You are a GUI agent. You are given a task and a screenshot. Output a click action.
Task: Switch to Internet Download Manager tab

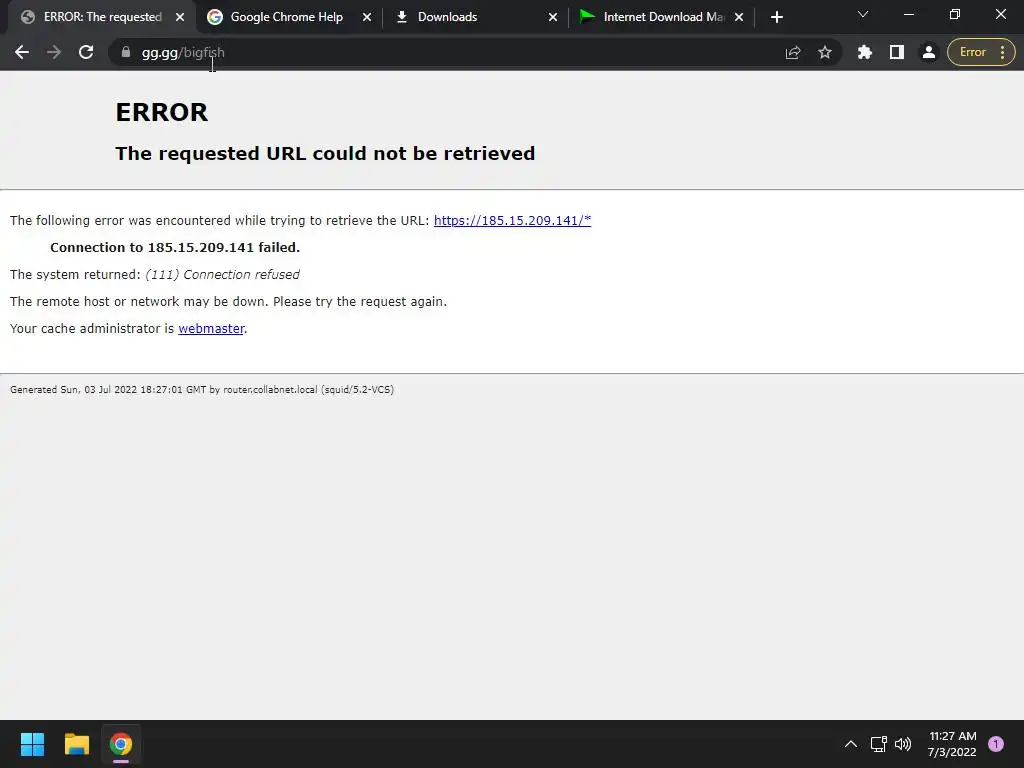[x=664, y=17]
